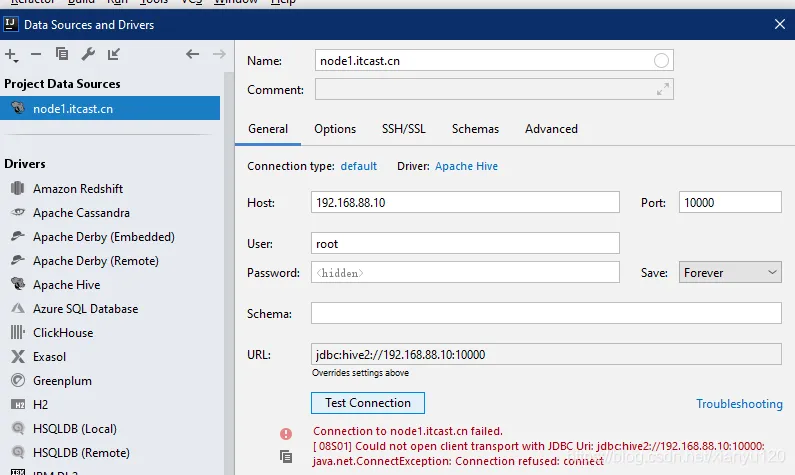Select node1.itcast.cn in Project Data Sources
This screenshot has height=475, width=795.
[x=110, y=108]
